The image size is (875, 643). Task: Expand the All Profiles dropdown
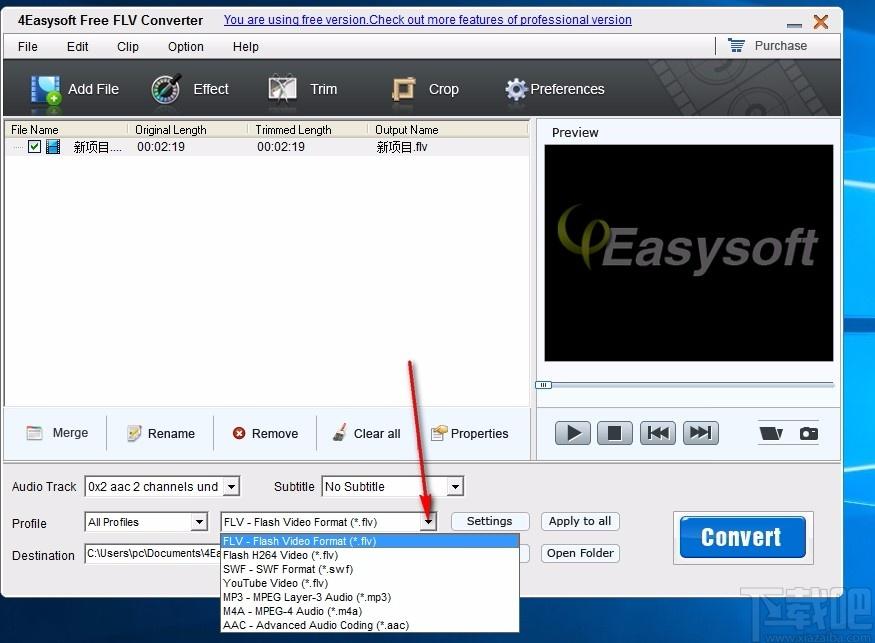click(199, 522)
